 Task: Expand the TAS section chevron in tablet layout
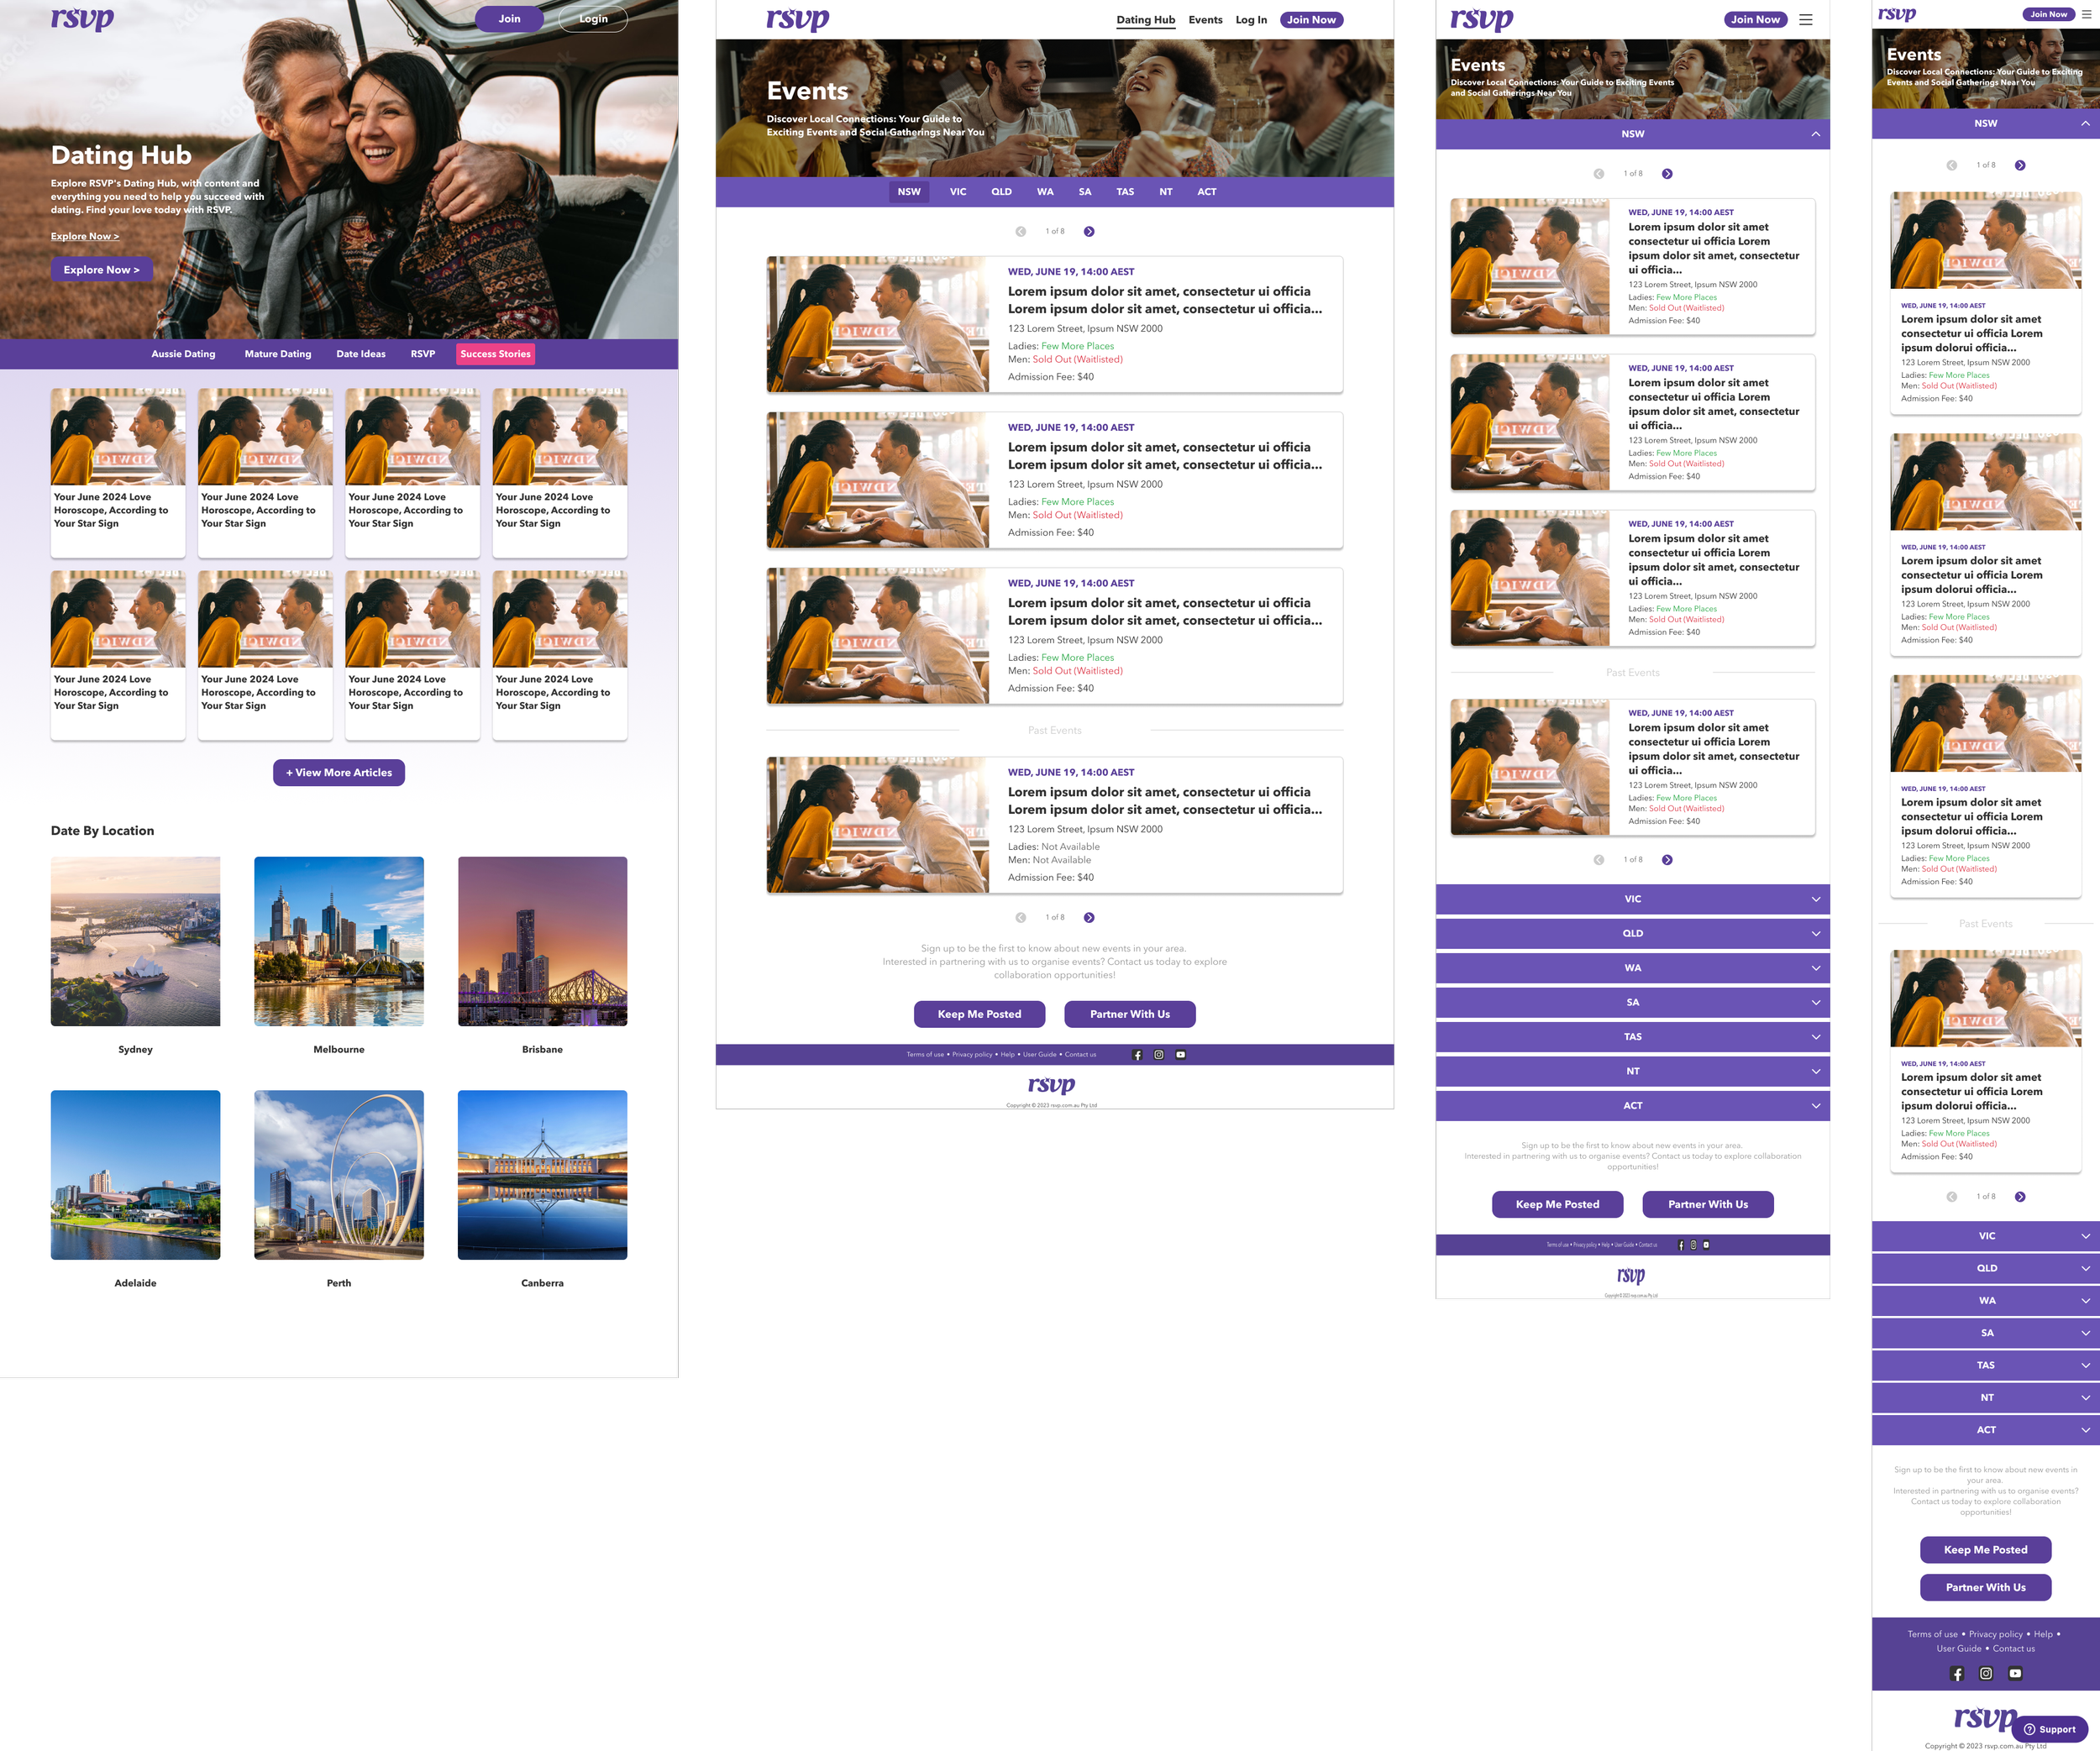(1816, 1037)
